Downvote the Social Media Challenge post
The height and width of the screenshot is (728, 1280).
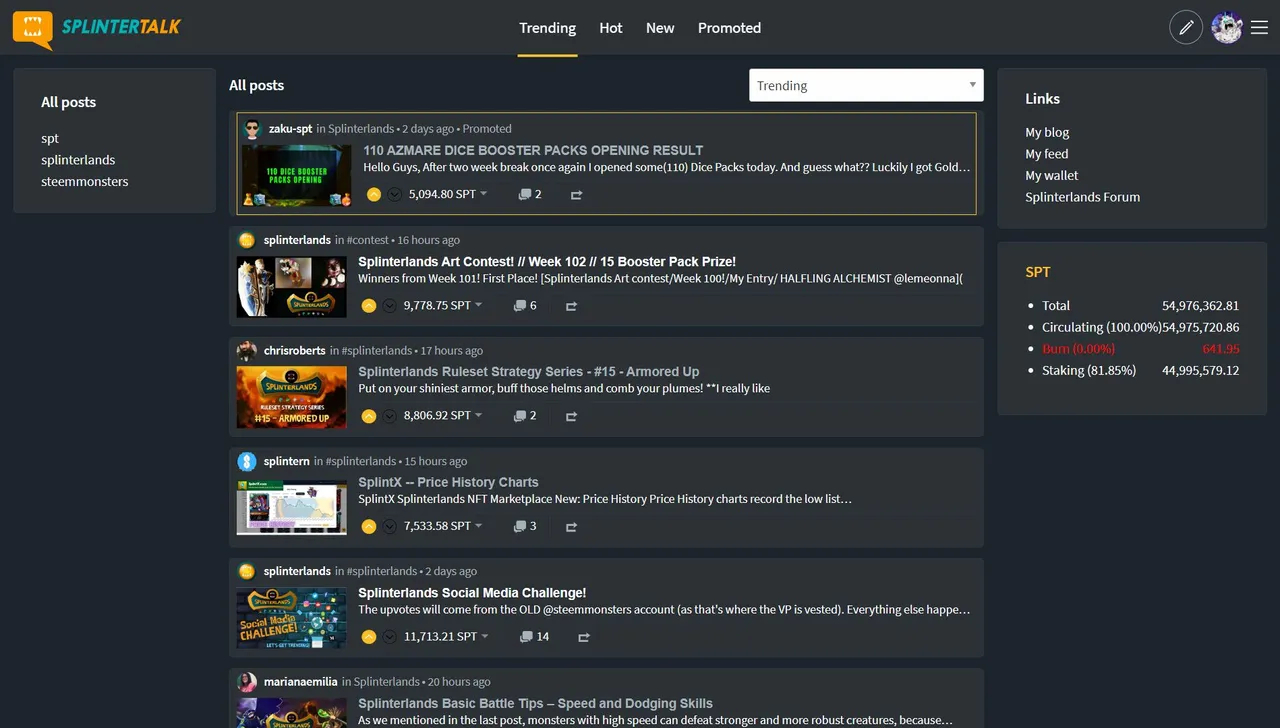click(390, 637)
